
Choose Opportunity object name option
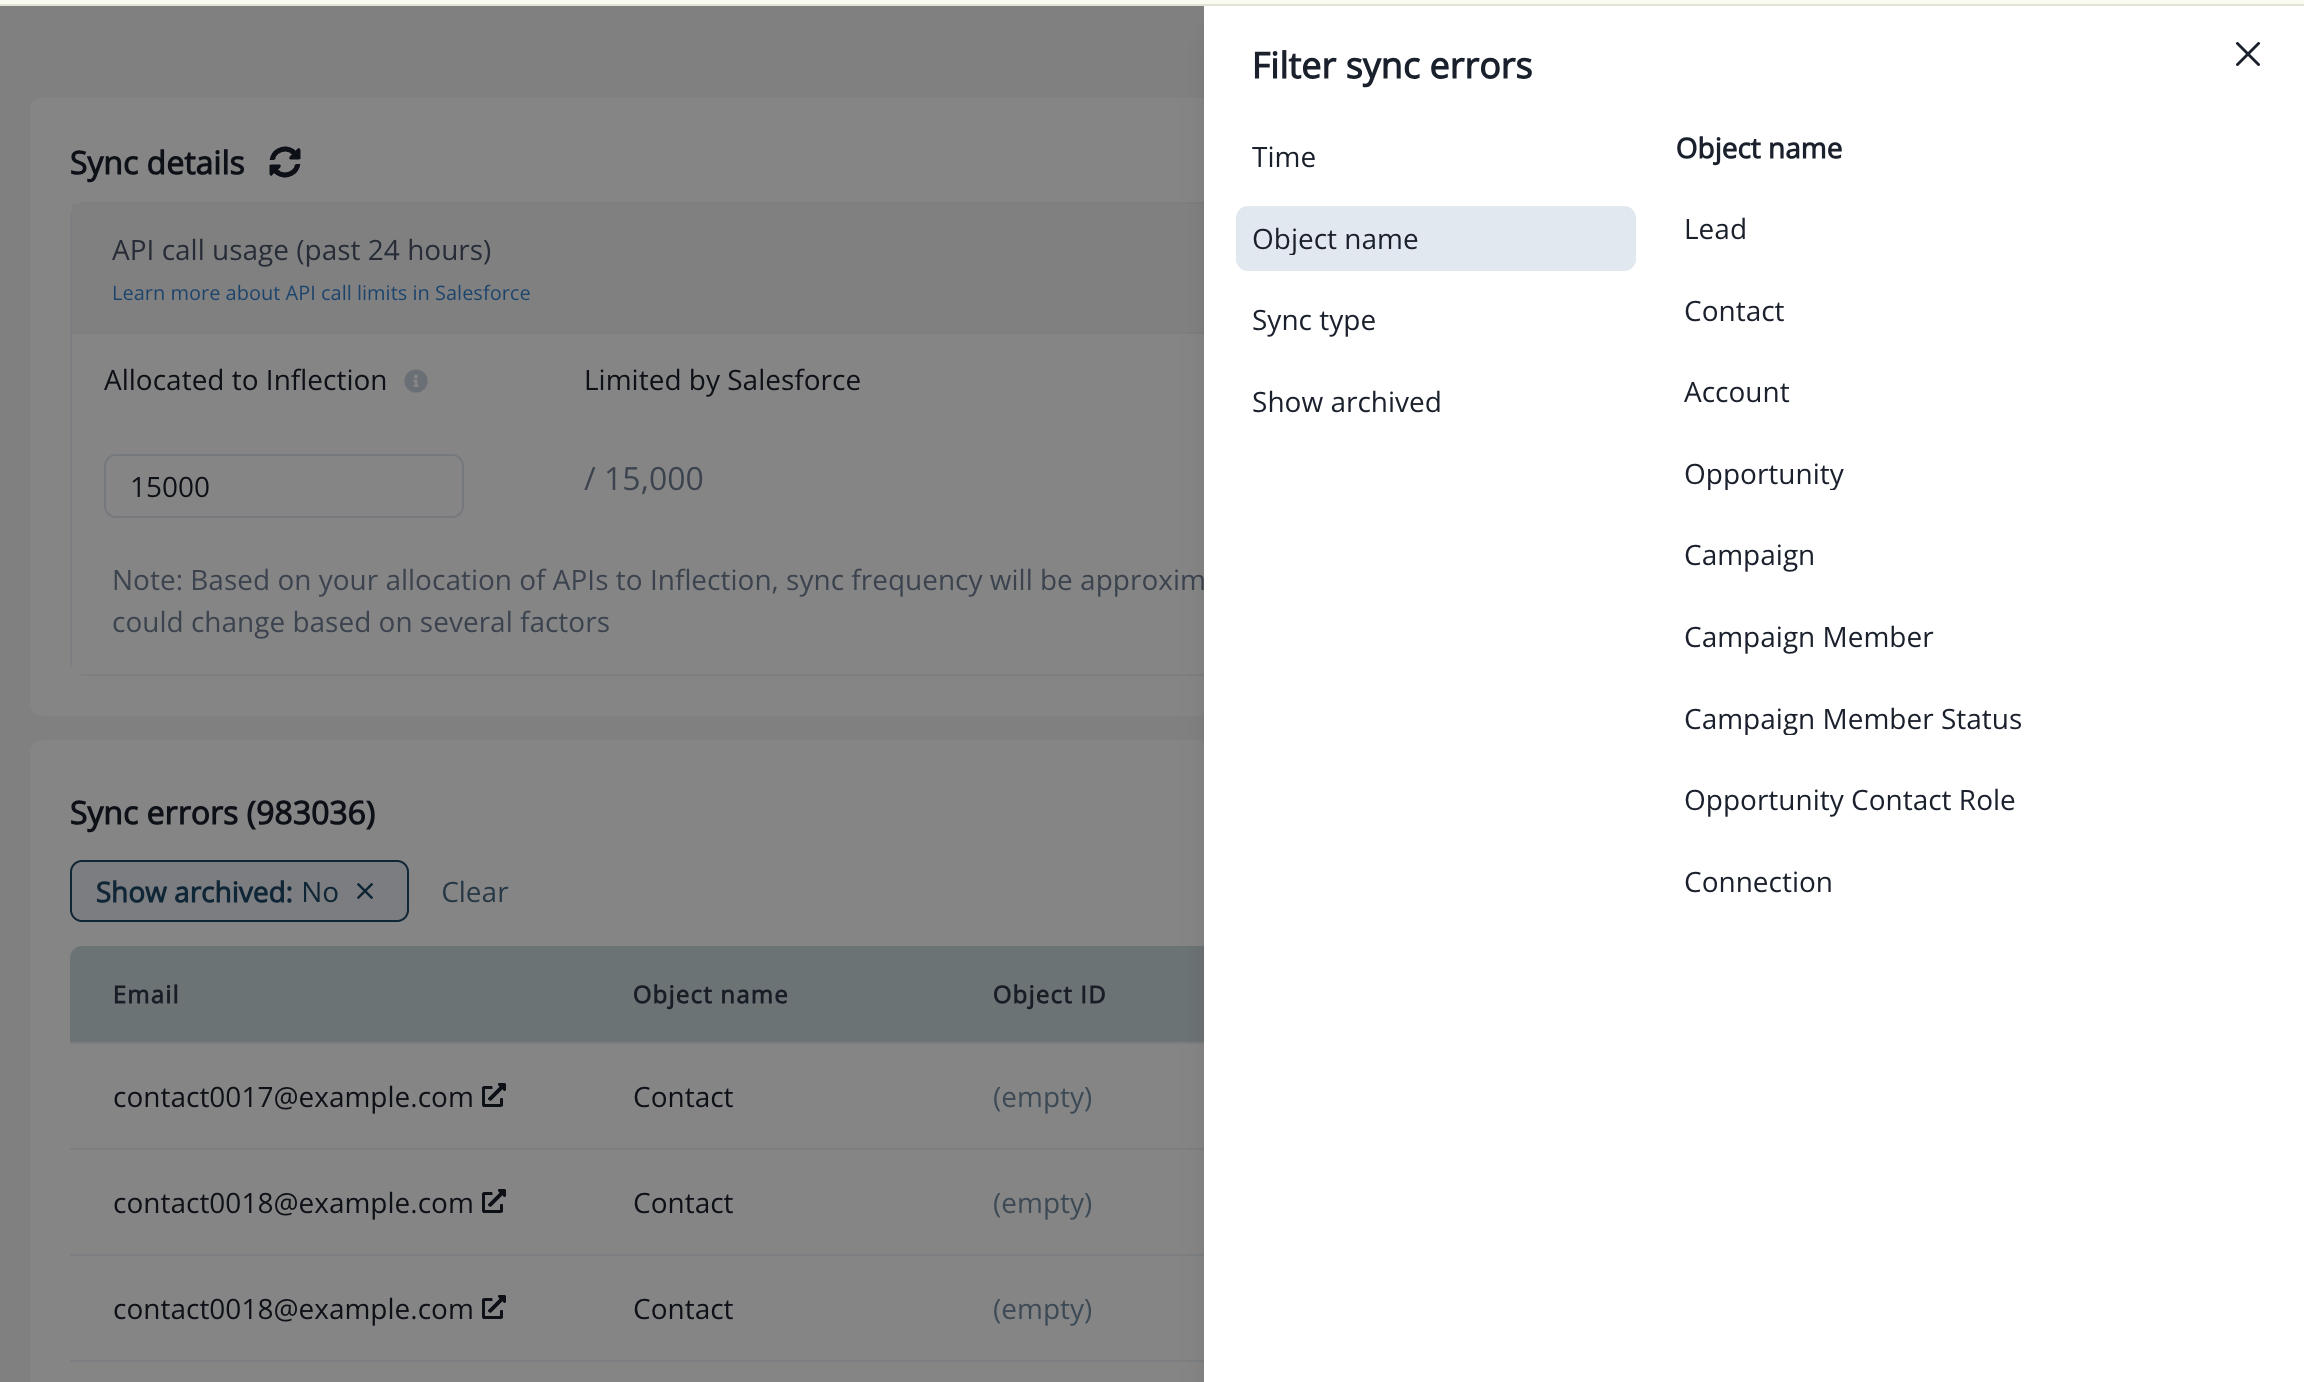(x=1764, y=474)
